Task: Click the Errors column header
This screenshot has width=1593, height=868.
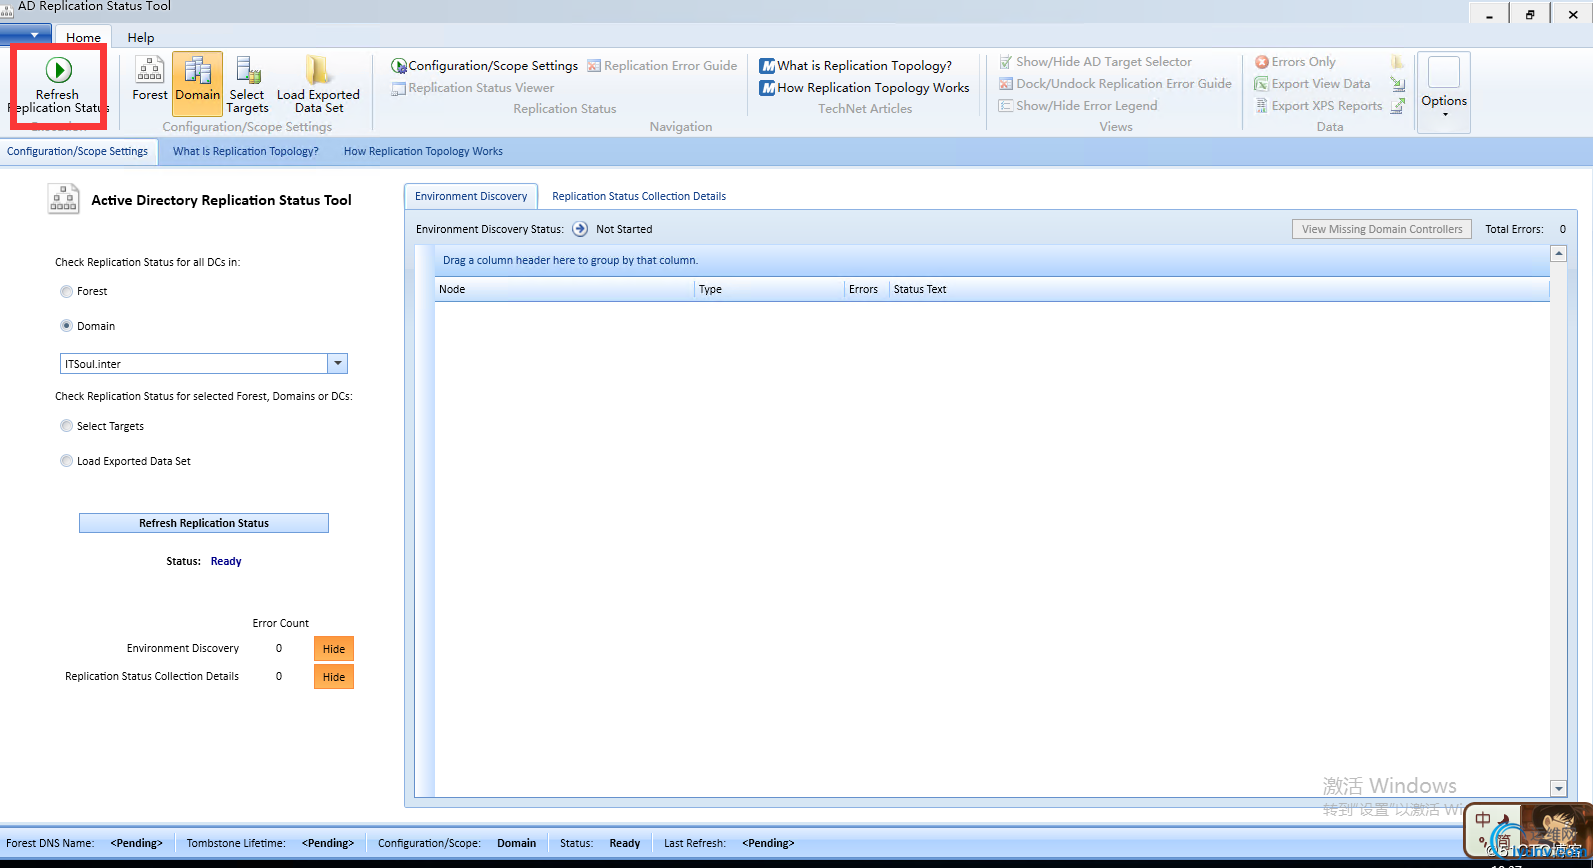Action: click(x=866, y=289)
